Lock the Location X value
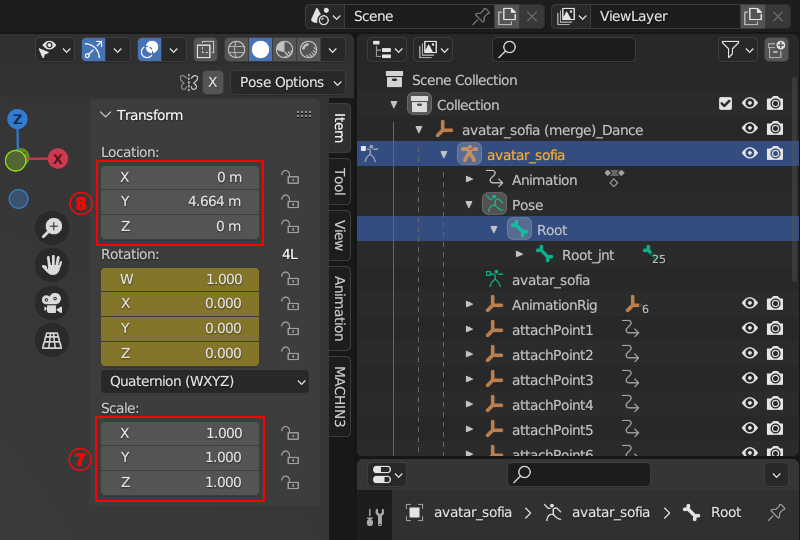This screenshot has height=540, width=800. (x=290, y=177)
